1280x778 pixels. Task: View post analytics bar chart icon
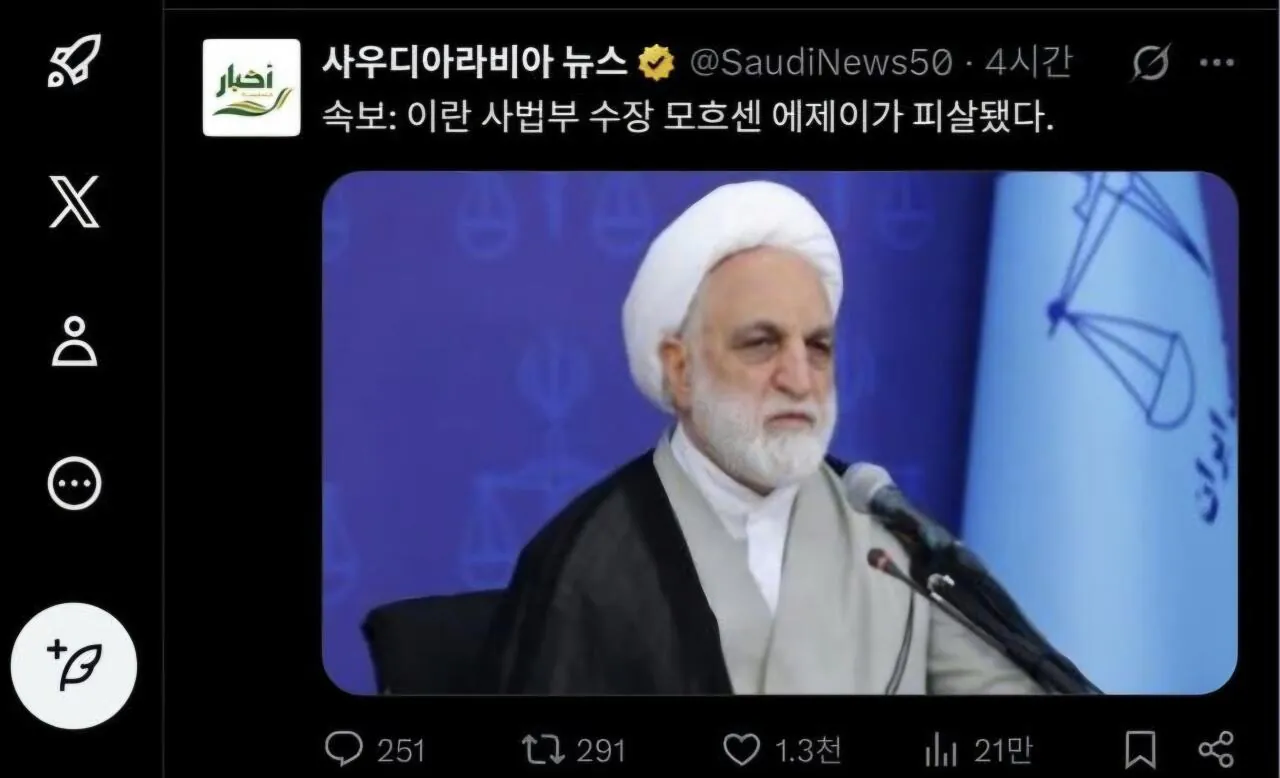941,749
